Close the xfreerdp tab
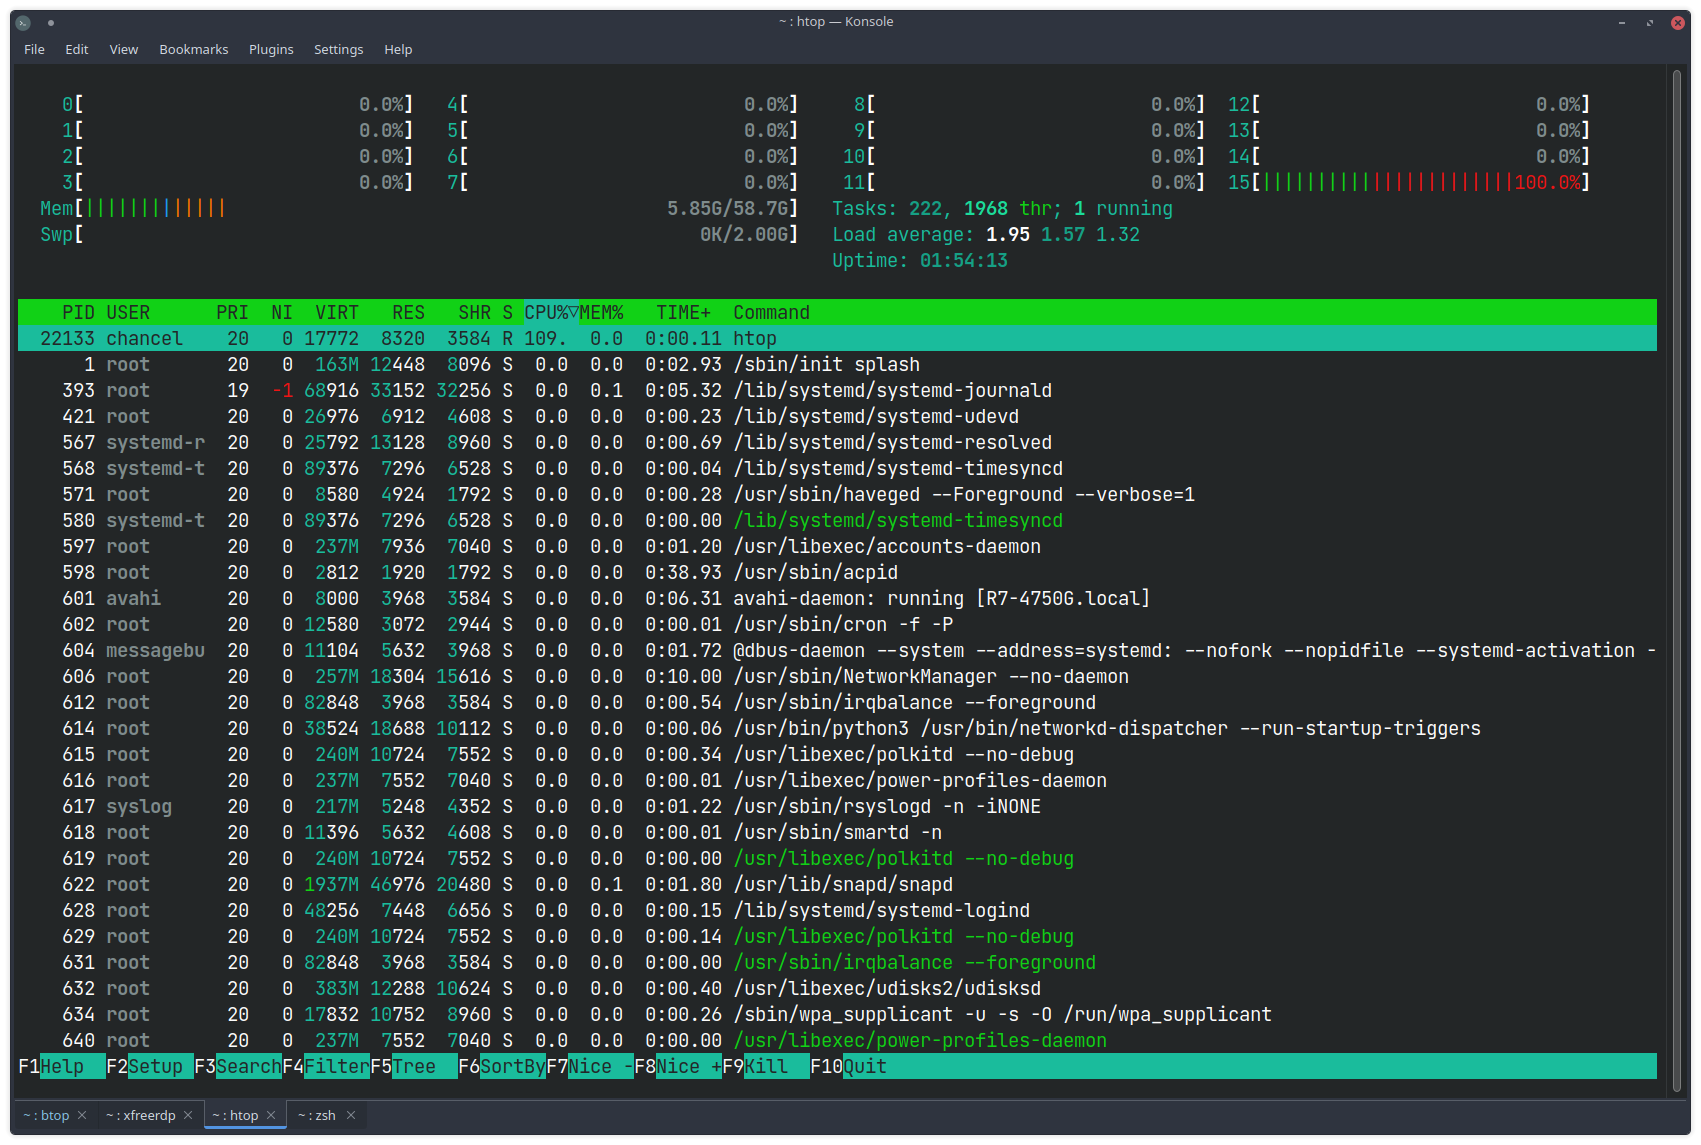This screenshot has width=1701, height=1145. (188, 1115)
